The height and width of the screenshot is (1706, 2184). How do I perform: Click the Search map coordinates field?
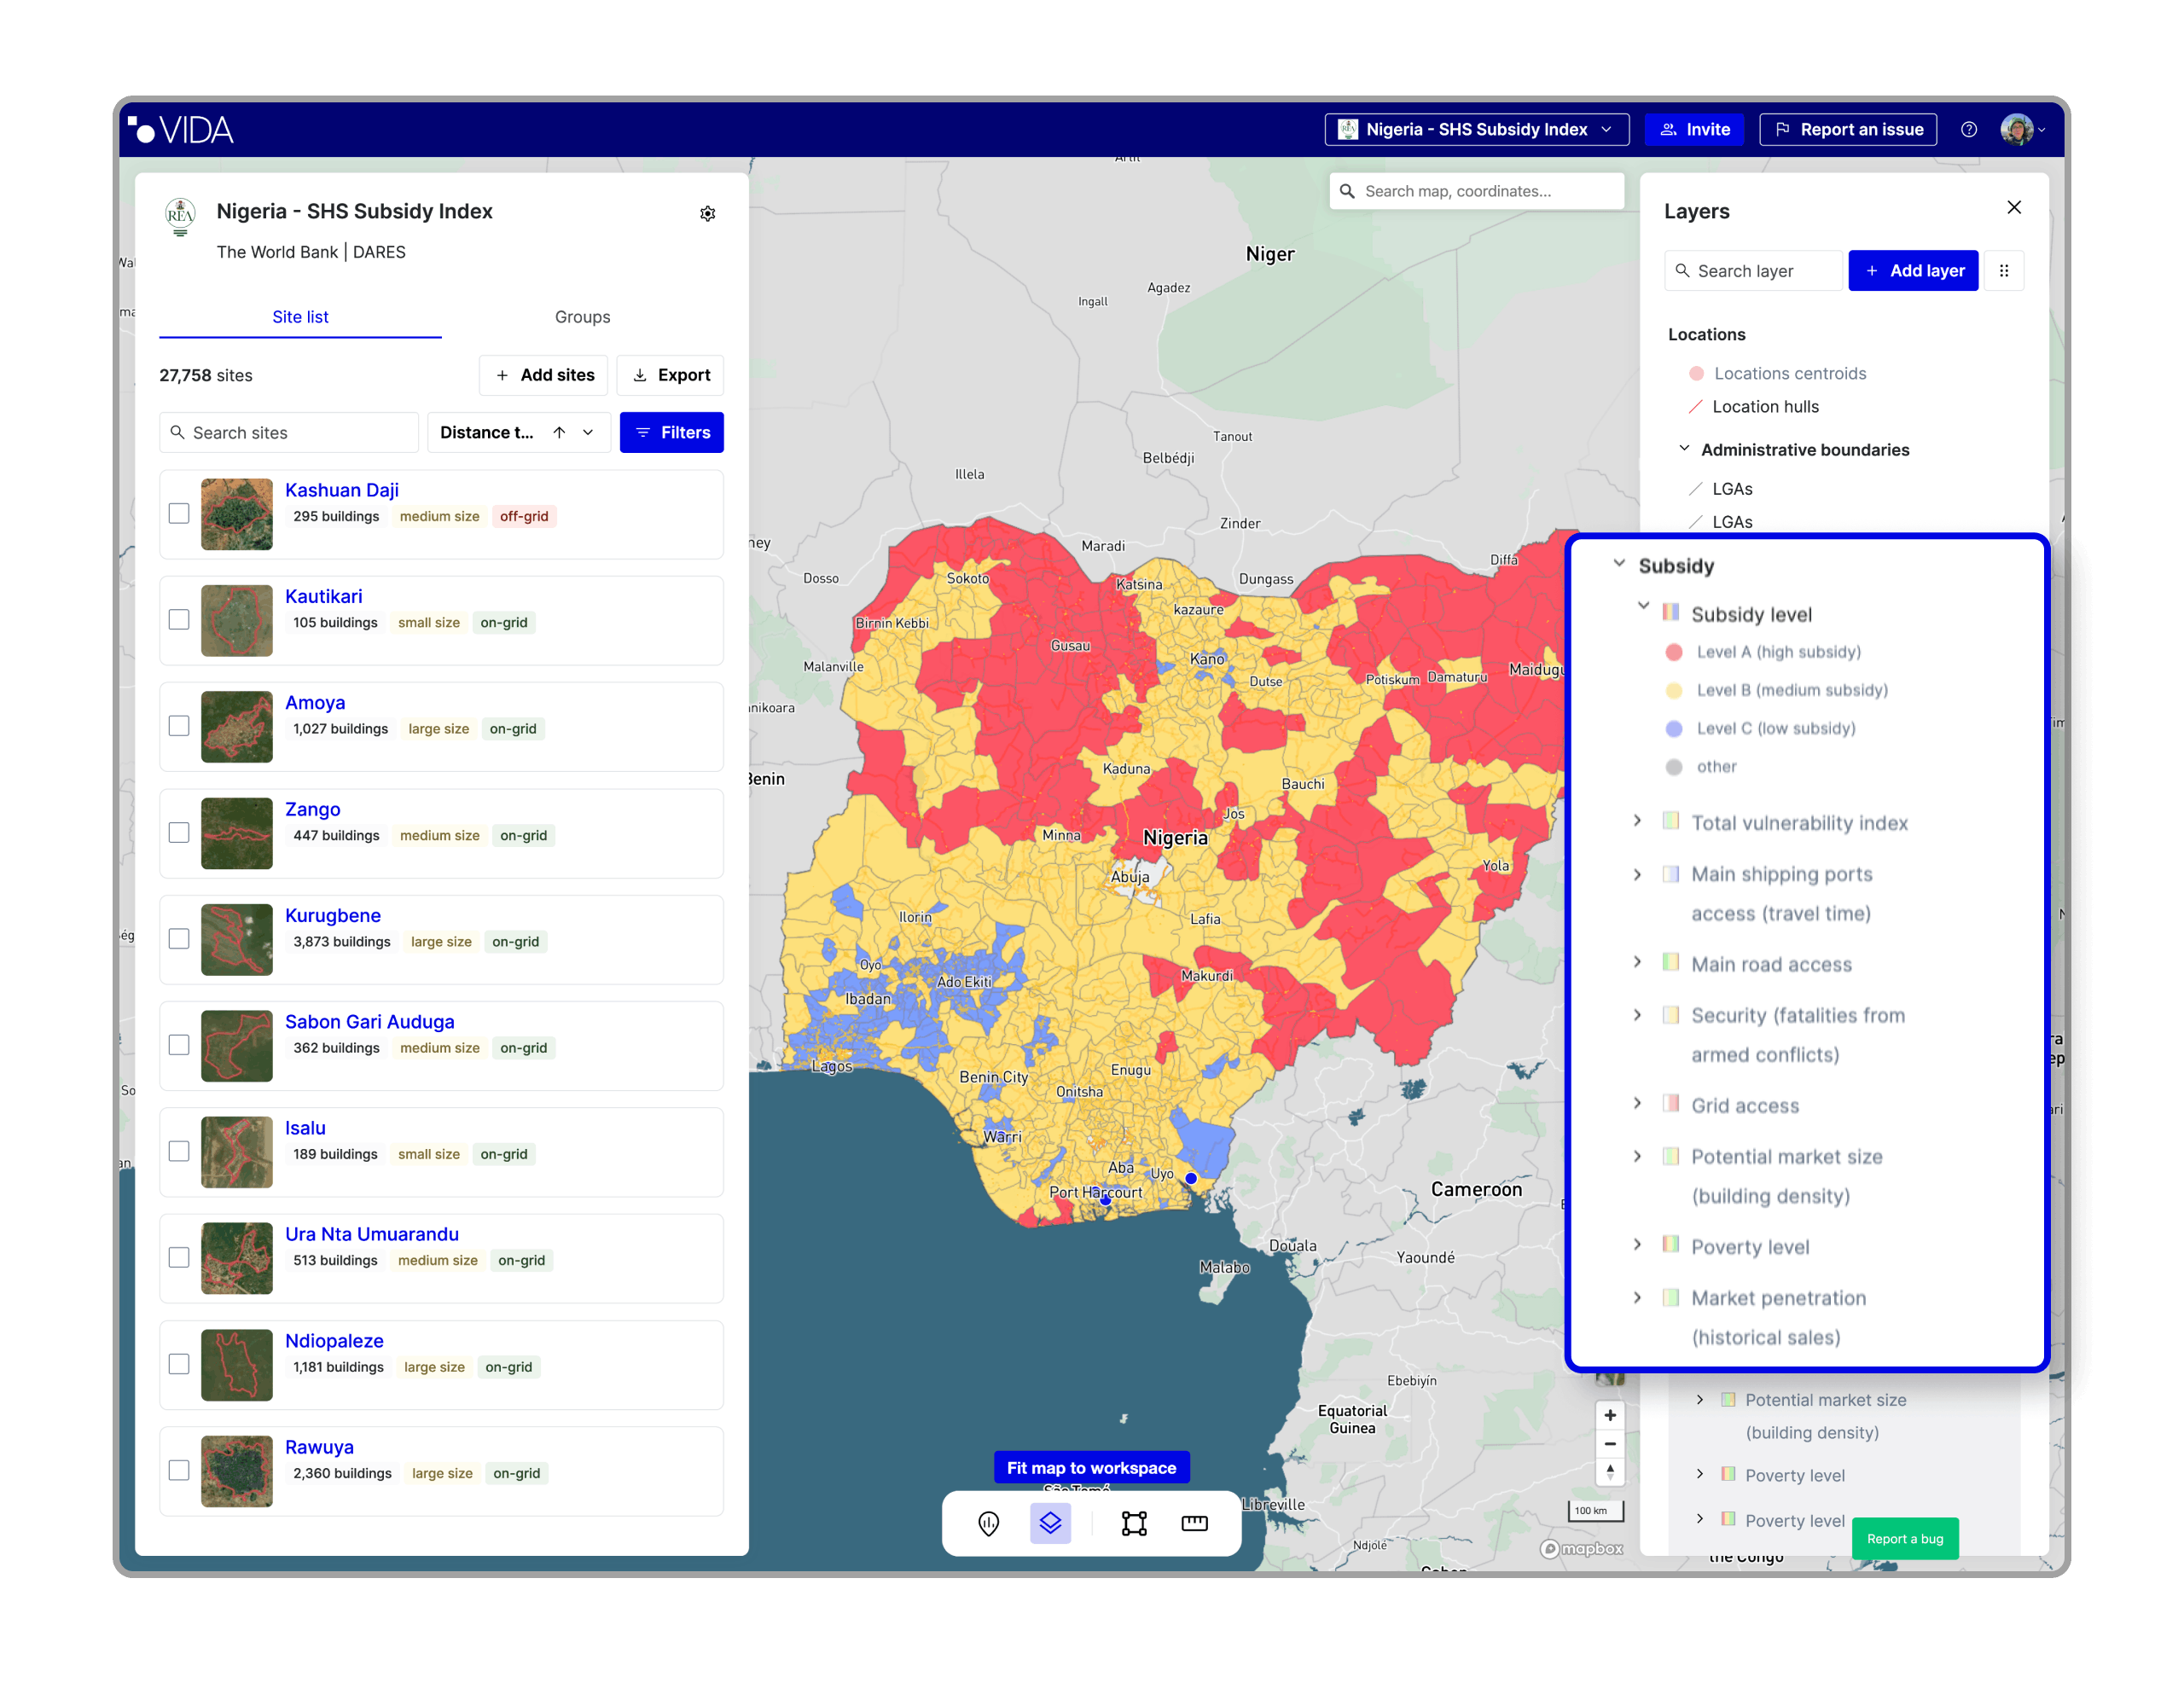click(x=1476, y=191)
